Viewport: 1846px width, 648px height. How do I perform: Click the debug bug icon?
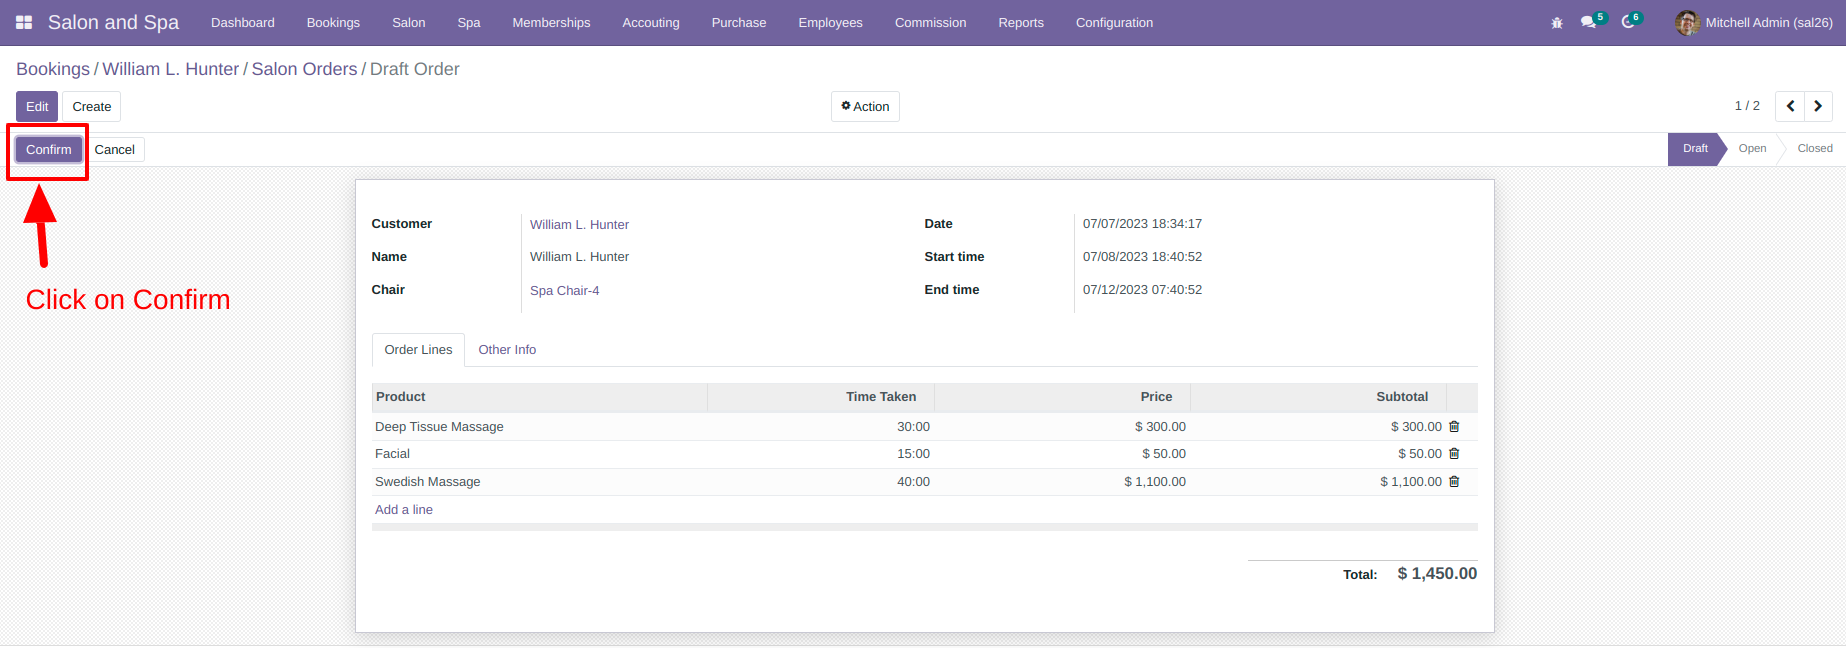click(1557, 22)
